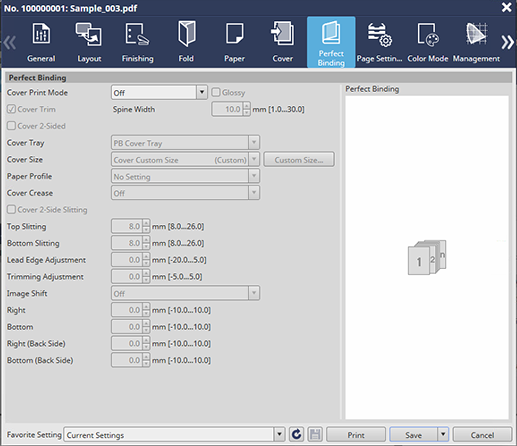
Task: Enable the Glossy checkbox
Action: [x=216, y=92]
